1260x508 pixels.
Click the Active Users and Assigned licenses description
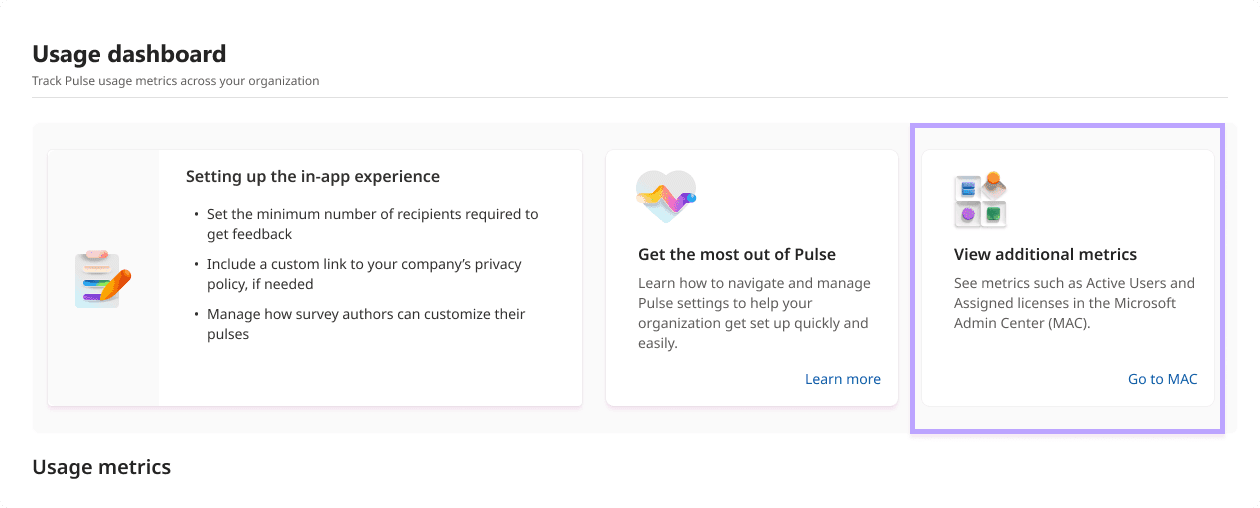coord(1074,303)
